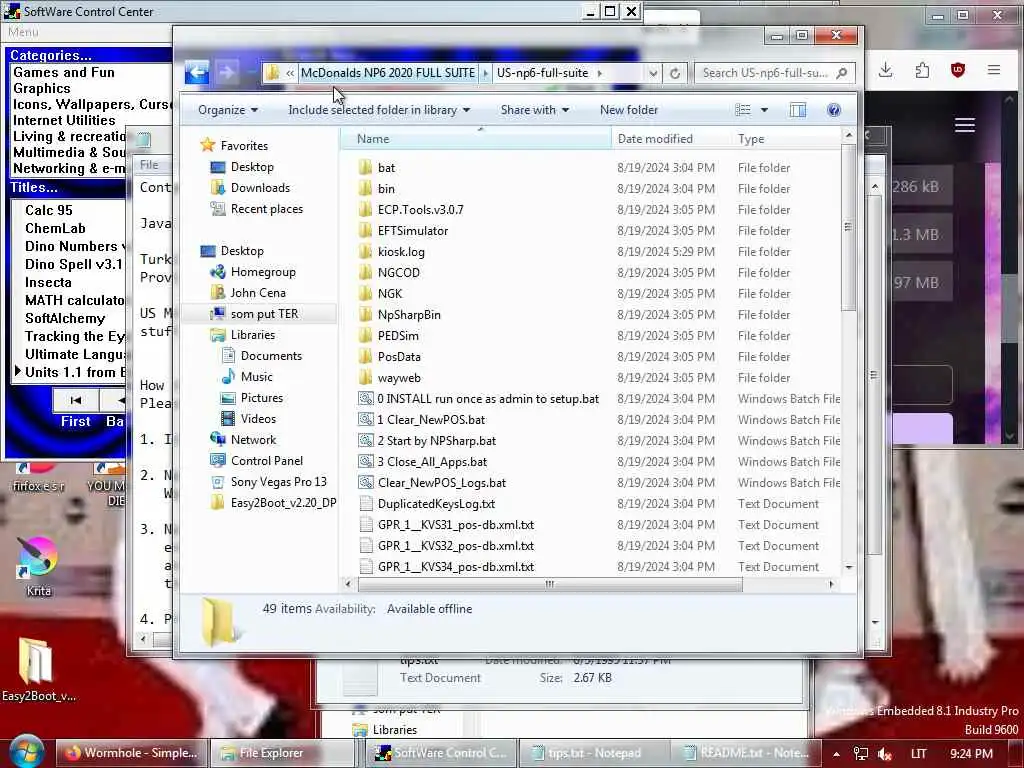Screen dimensions: 1024x768
Task: Click the Forward arrow in File Explorer
Action: point(227,72)
